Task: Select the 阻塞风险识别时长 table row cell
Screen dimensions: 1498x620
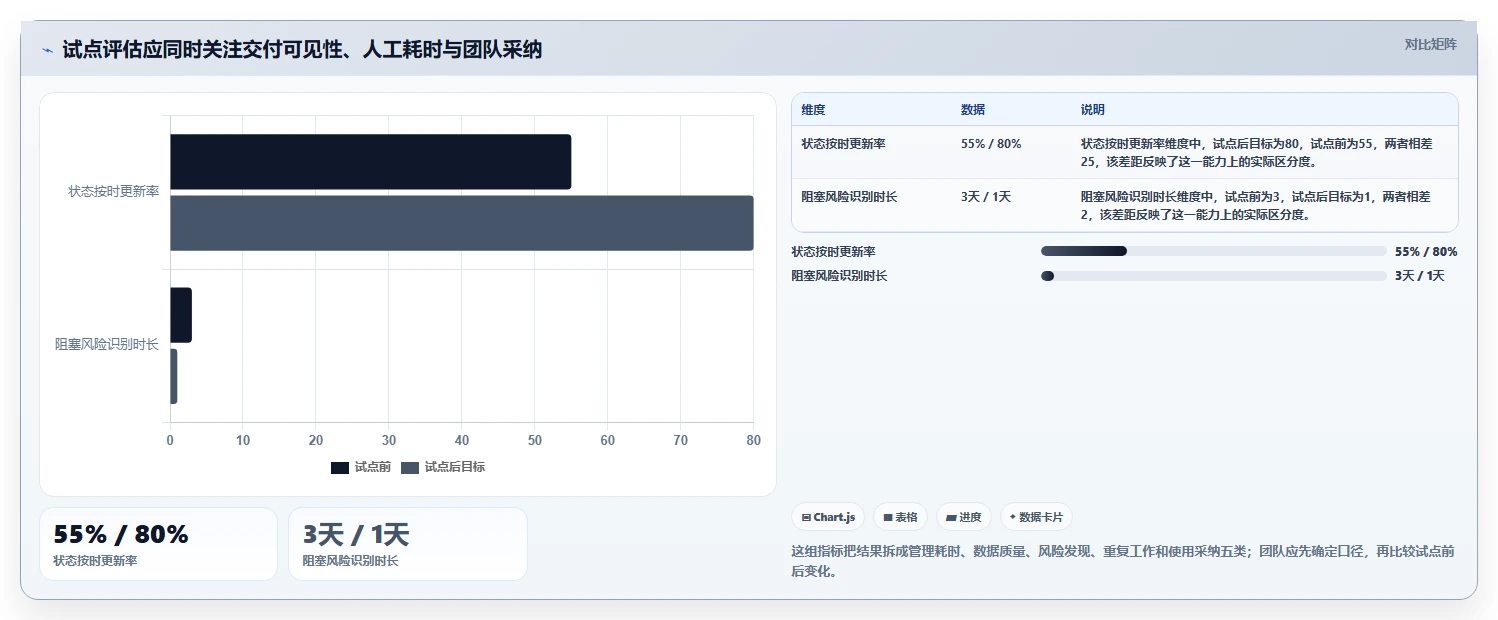Action: [x=849, y=196]
